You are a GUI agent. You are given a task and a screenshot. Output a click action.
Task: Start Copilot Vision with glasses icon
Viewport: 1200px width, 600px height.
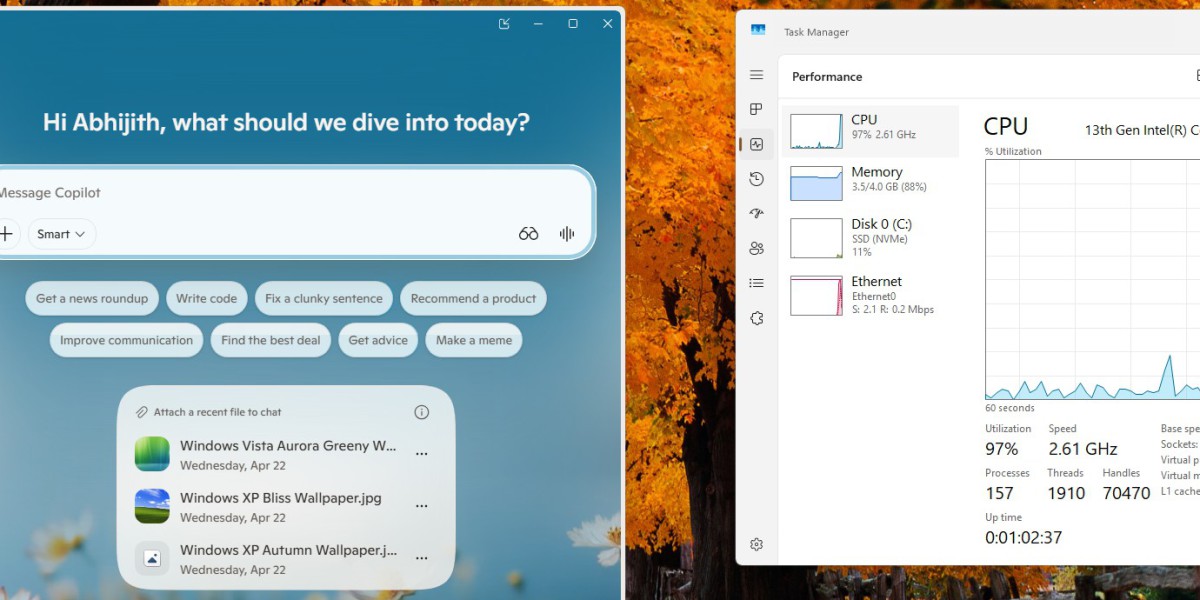pyautogui.click(x=528, y=234)
